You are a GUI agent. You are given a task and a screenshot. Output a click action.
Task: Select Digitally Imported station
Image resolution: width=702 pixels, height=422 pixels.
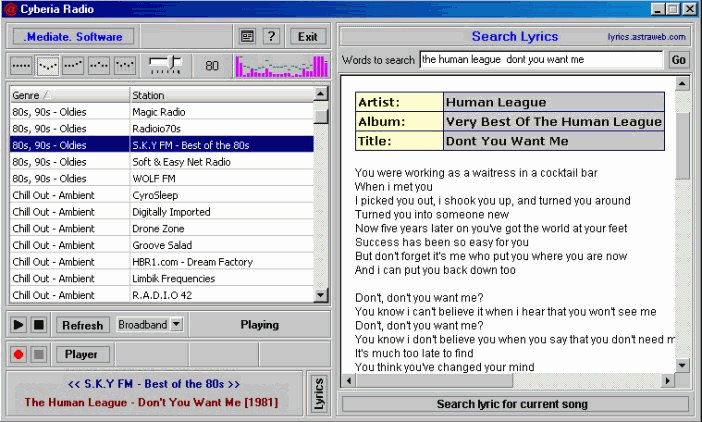coord(162,212)
